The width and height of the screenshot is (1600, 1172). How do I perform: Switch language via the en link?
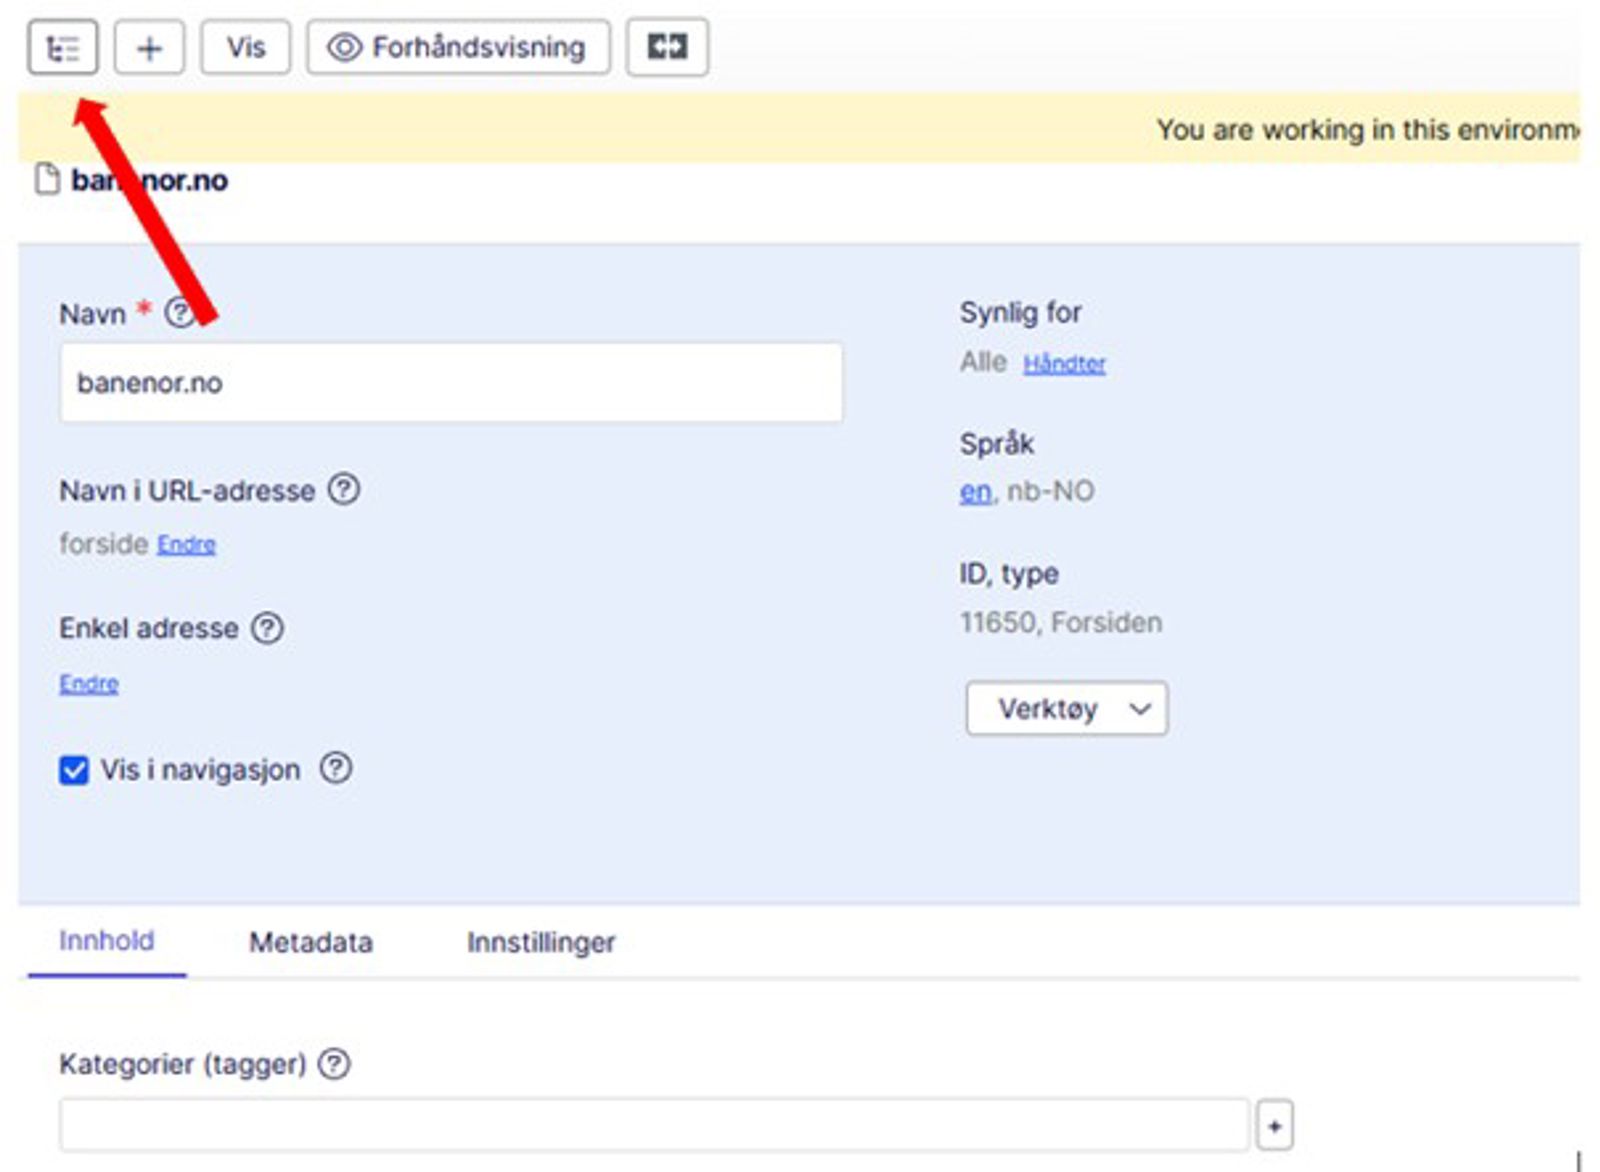click(x=975, y=492)
